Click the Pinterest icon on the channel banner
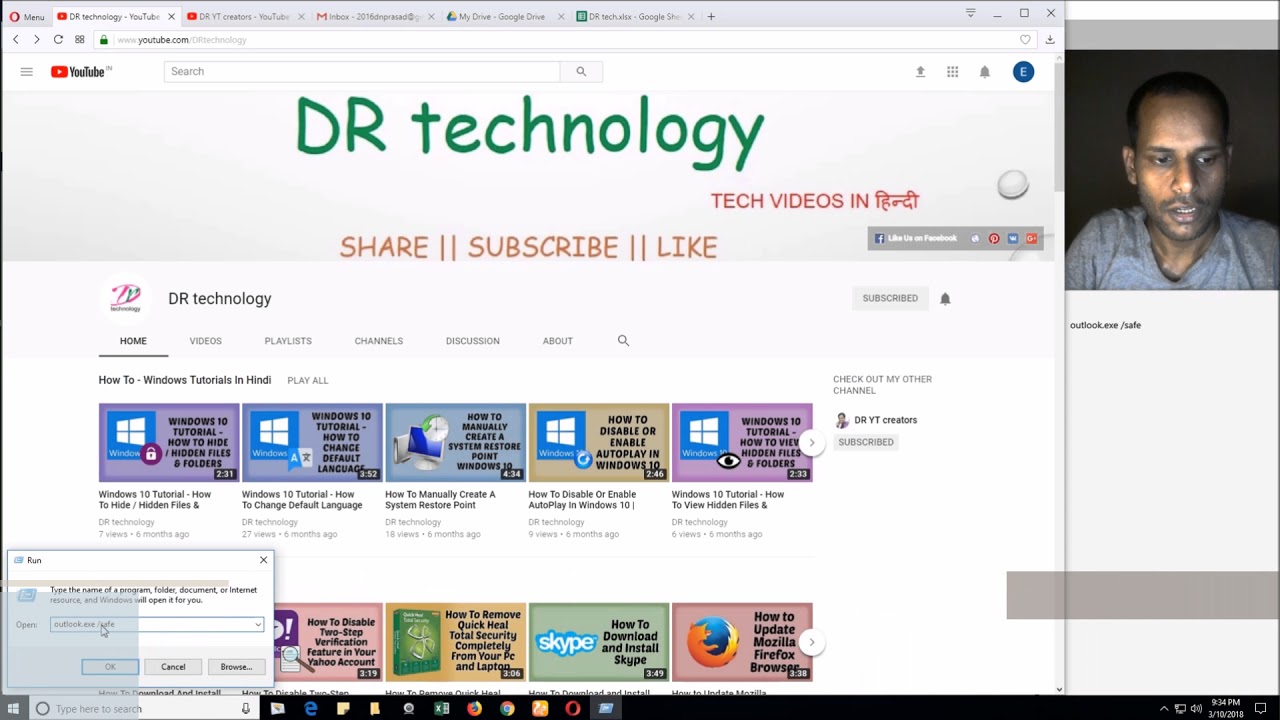This screenshot has width=1280, height=720. tap(994, 239)
